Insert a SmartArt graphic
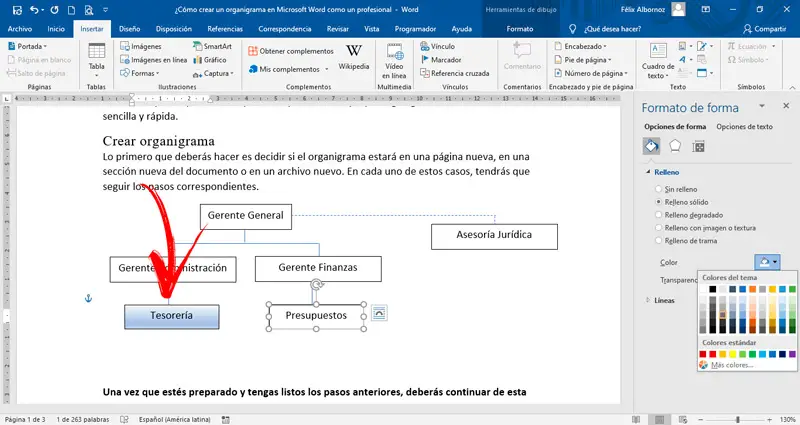800x425 pixels. pyautogui.click(x=212, y=46)
